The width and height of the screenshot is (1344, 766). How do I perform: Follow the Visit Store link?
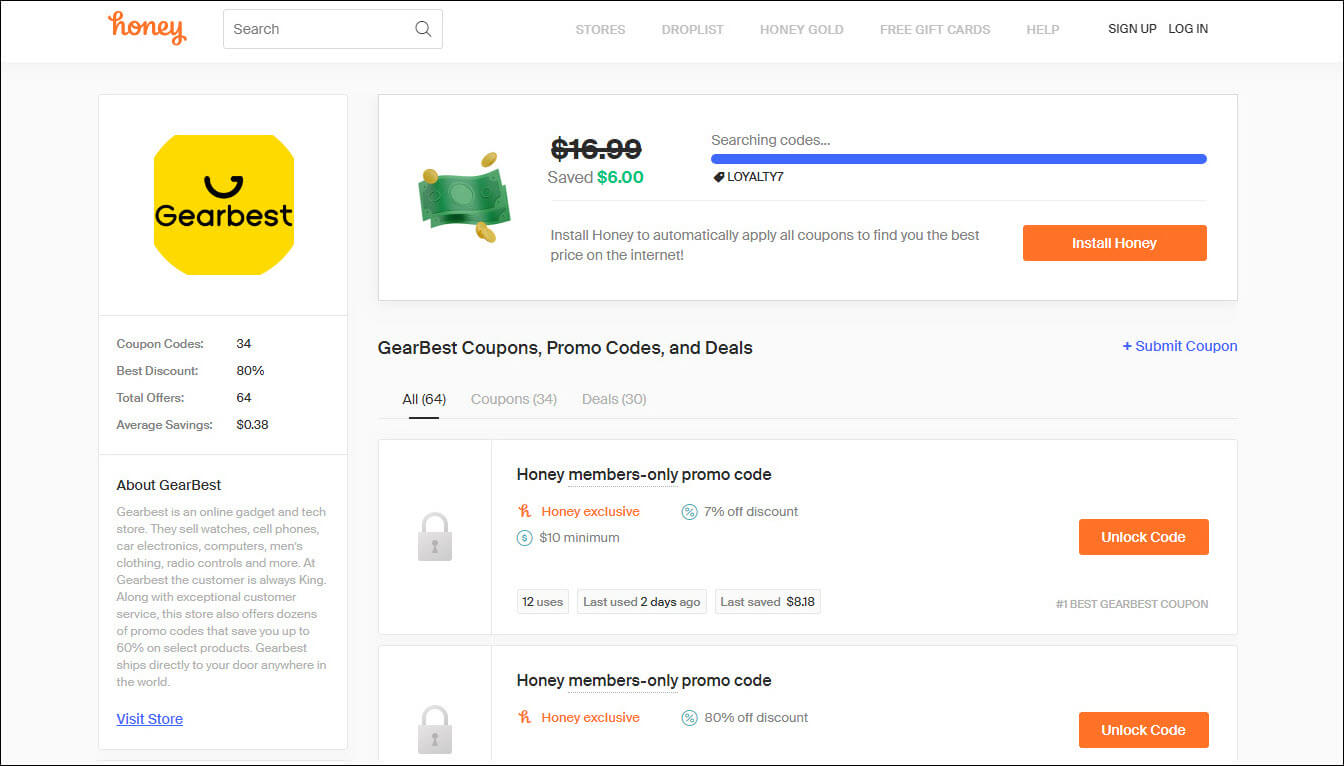pos(150,719)
